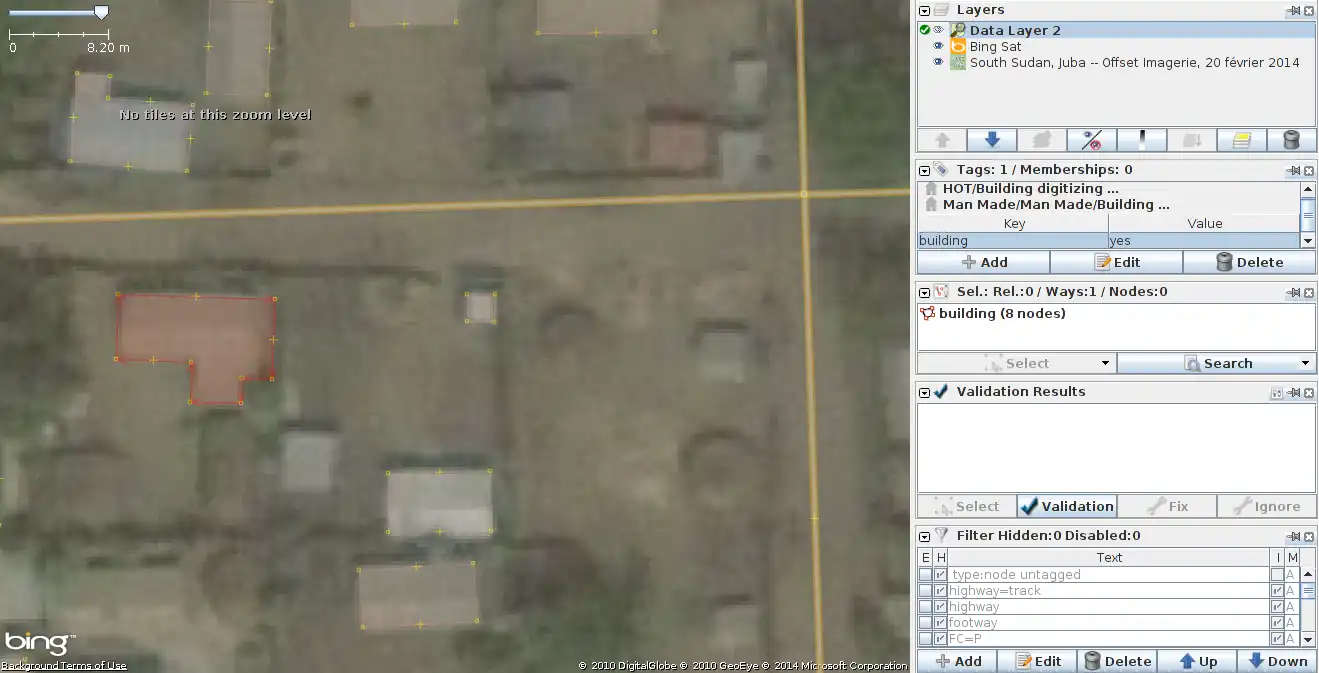Screen dimensions: 1319x673
Task: Click the yellow activate layer icon
Action: (x=1241, y=140)
